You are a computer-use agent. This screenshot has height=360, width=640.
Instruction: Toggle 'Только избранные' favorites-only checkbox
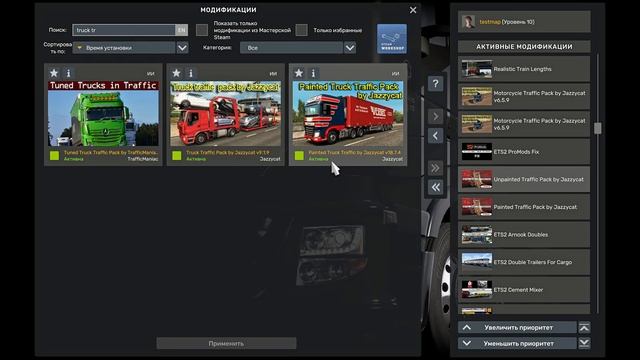coord(301,30)
